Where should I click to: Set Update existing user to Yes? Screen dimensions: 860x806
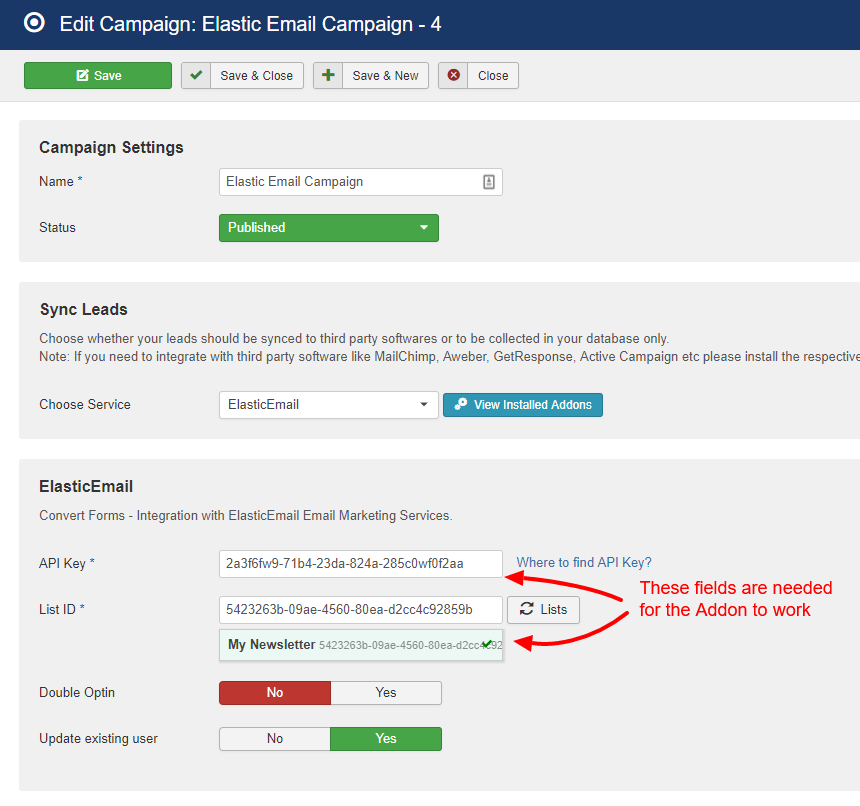pyautogui.click(x=386, y=739)
